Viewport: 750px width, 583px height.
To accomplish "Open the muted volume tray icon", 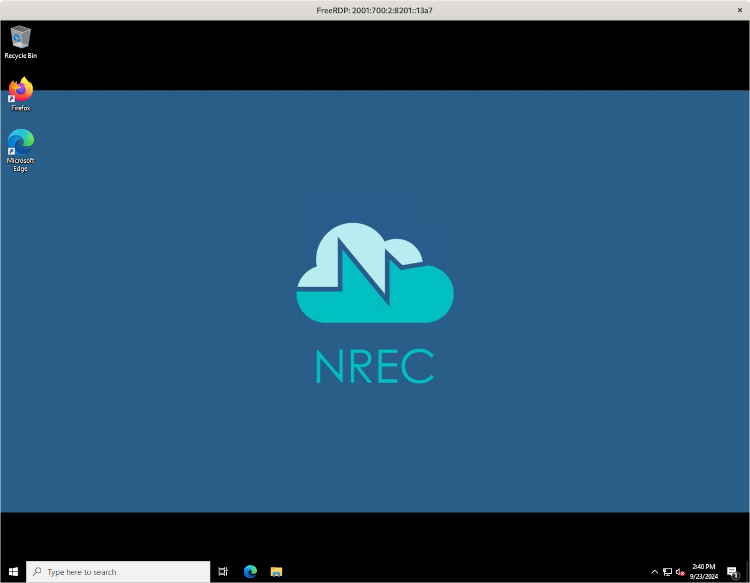I will tap(680, 572).
